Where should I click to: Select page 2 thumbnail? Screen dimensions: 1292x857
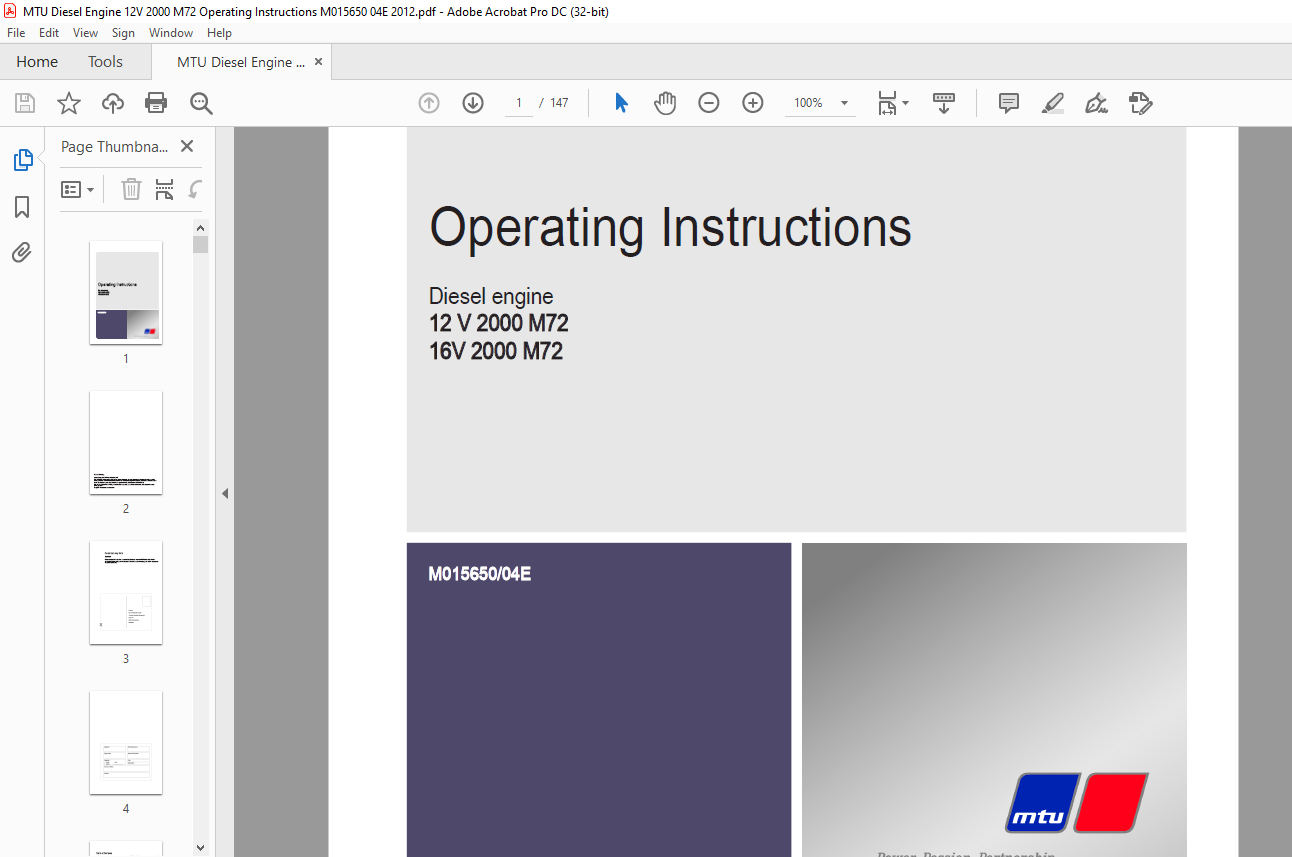click(126, 442)
